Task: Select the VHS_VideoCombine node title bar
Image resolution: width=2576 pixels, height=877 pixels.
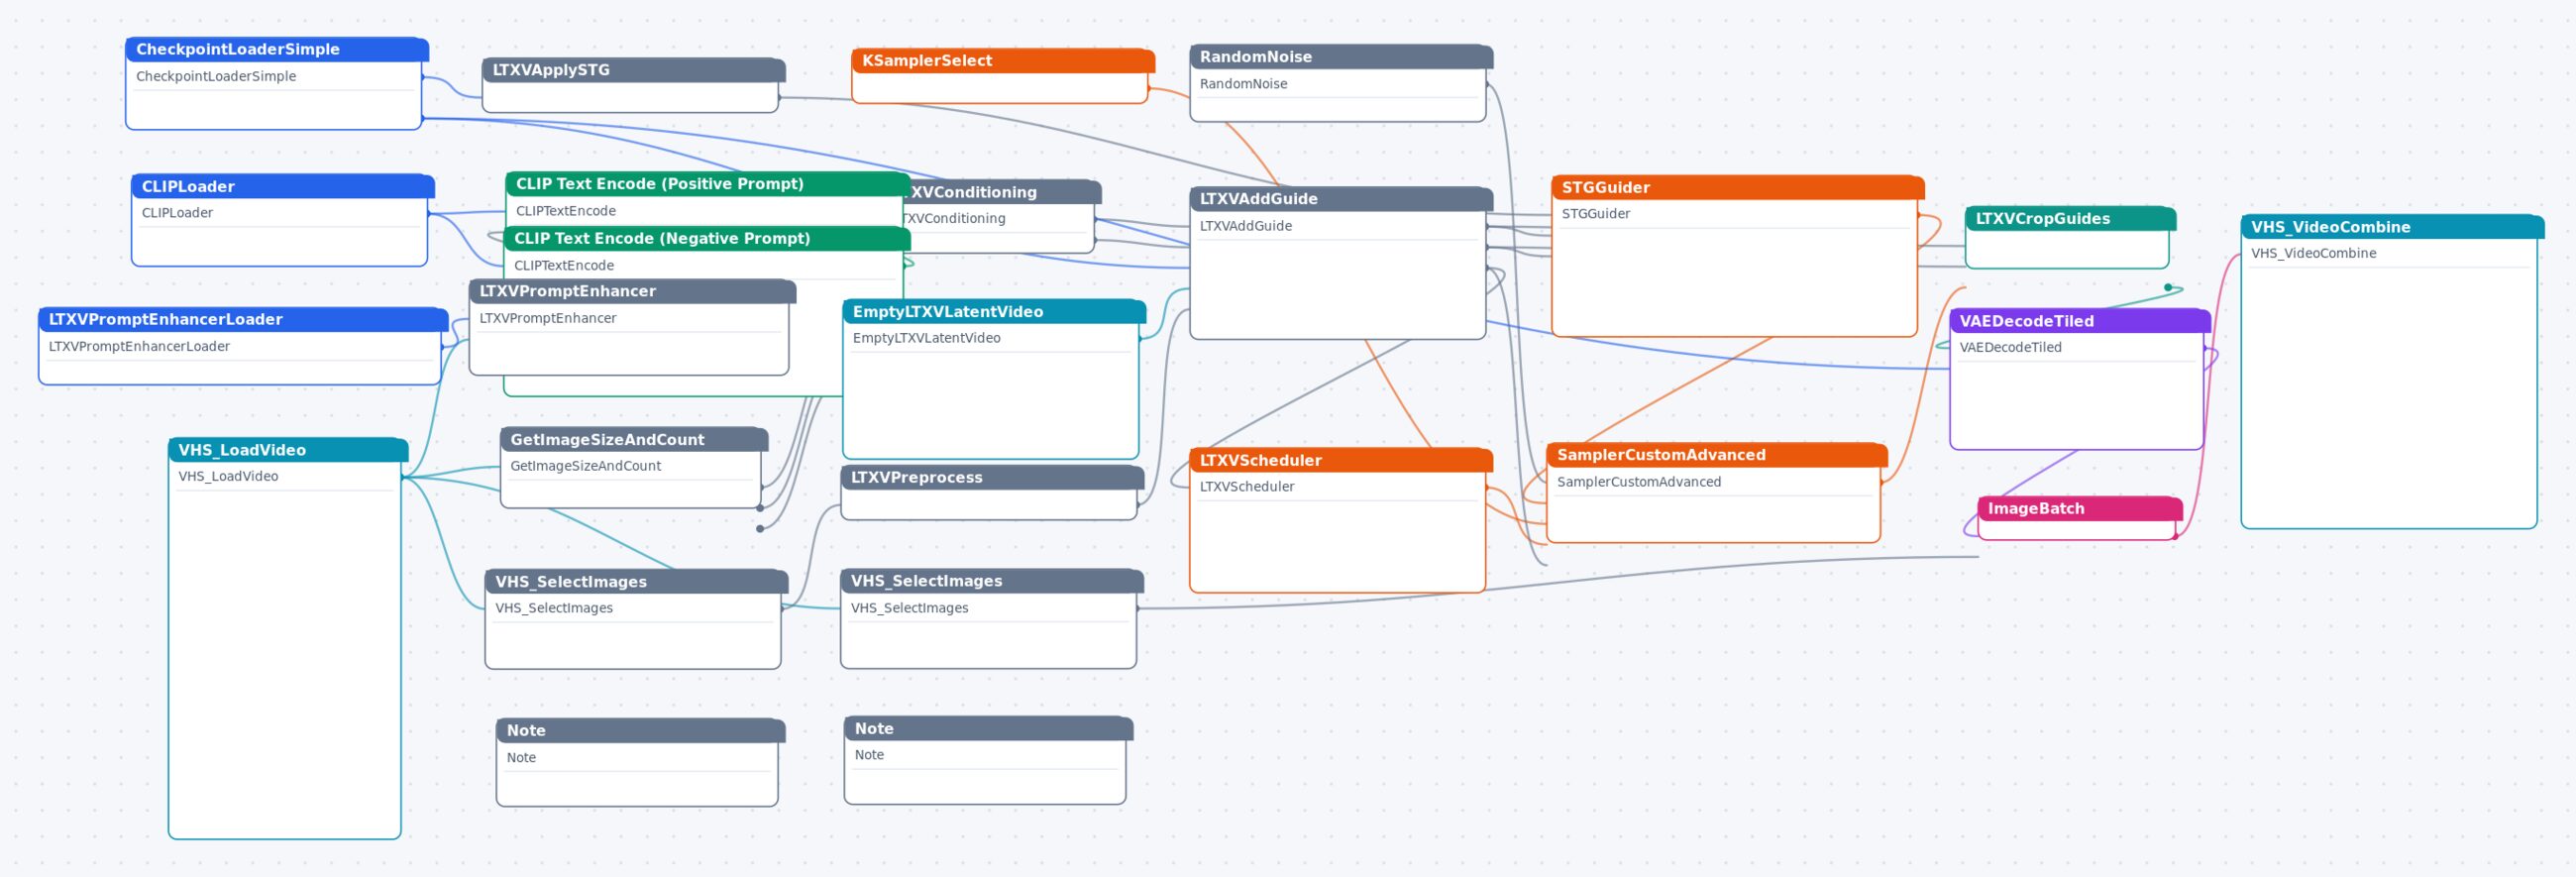Action: coord(2392,227)
